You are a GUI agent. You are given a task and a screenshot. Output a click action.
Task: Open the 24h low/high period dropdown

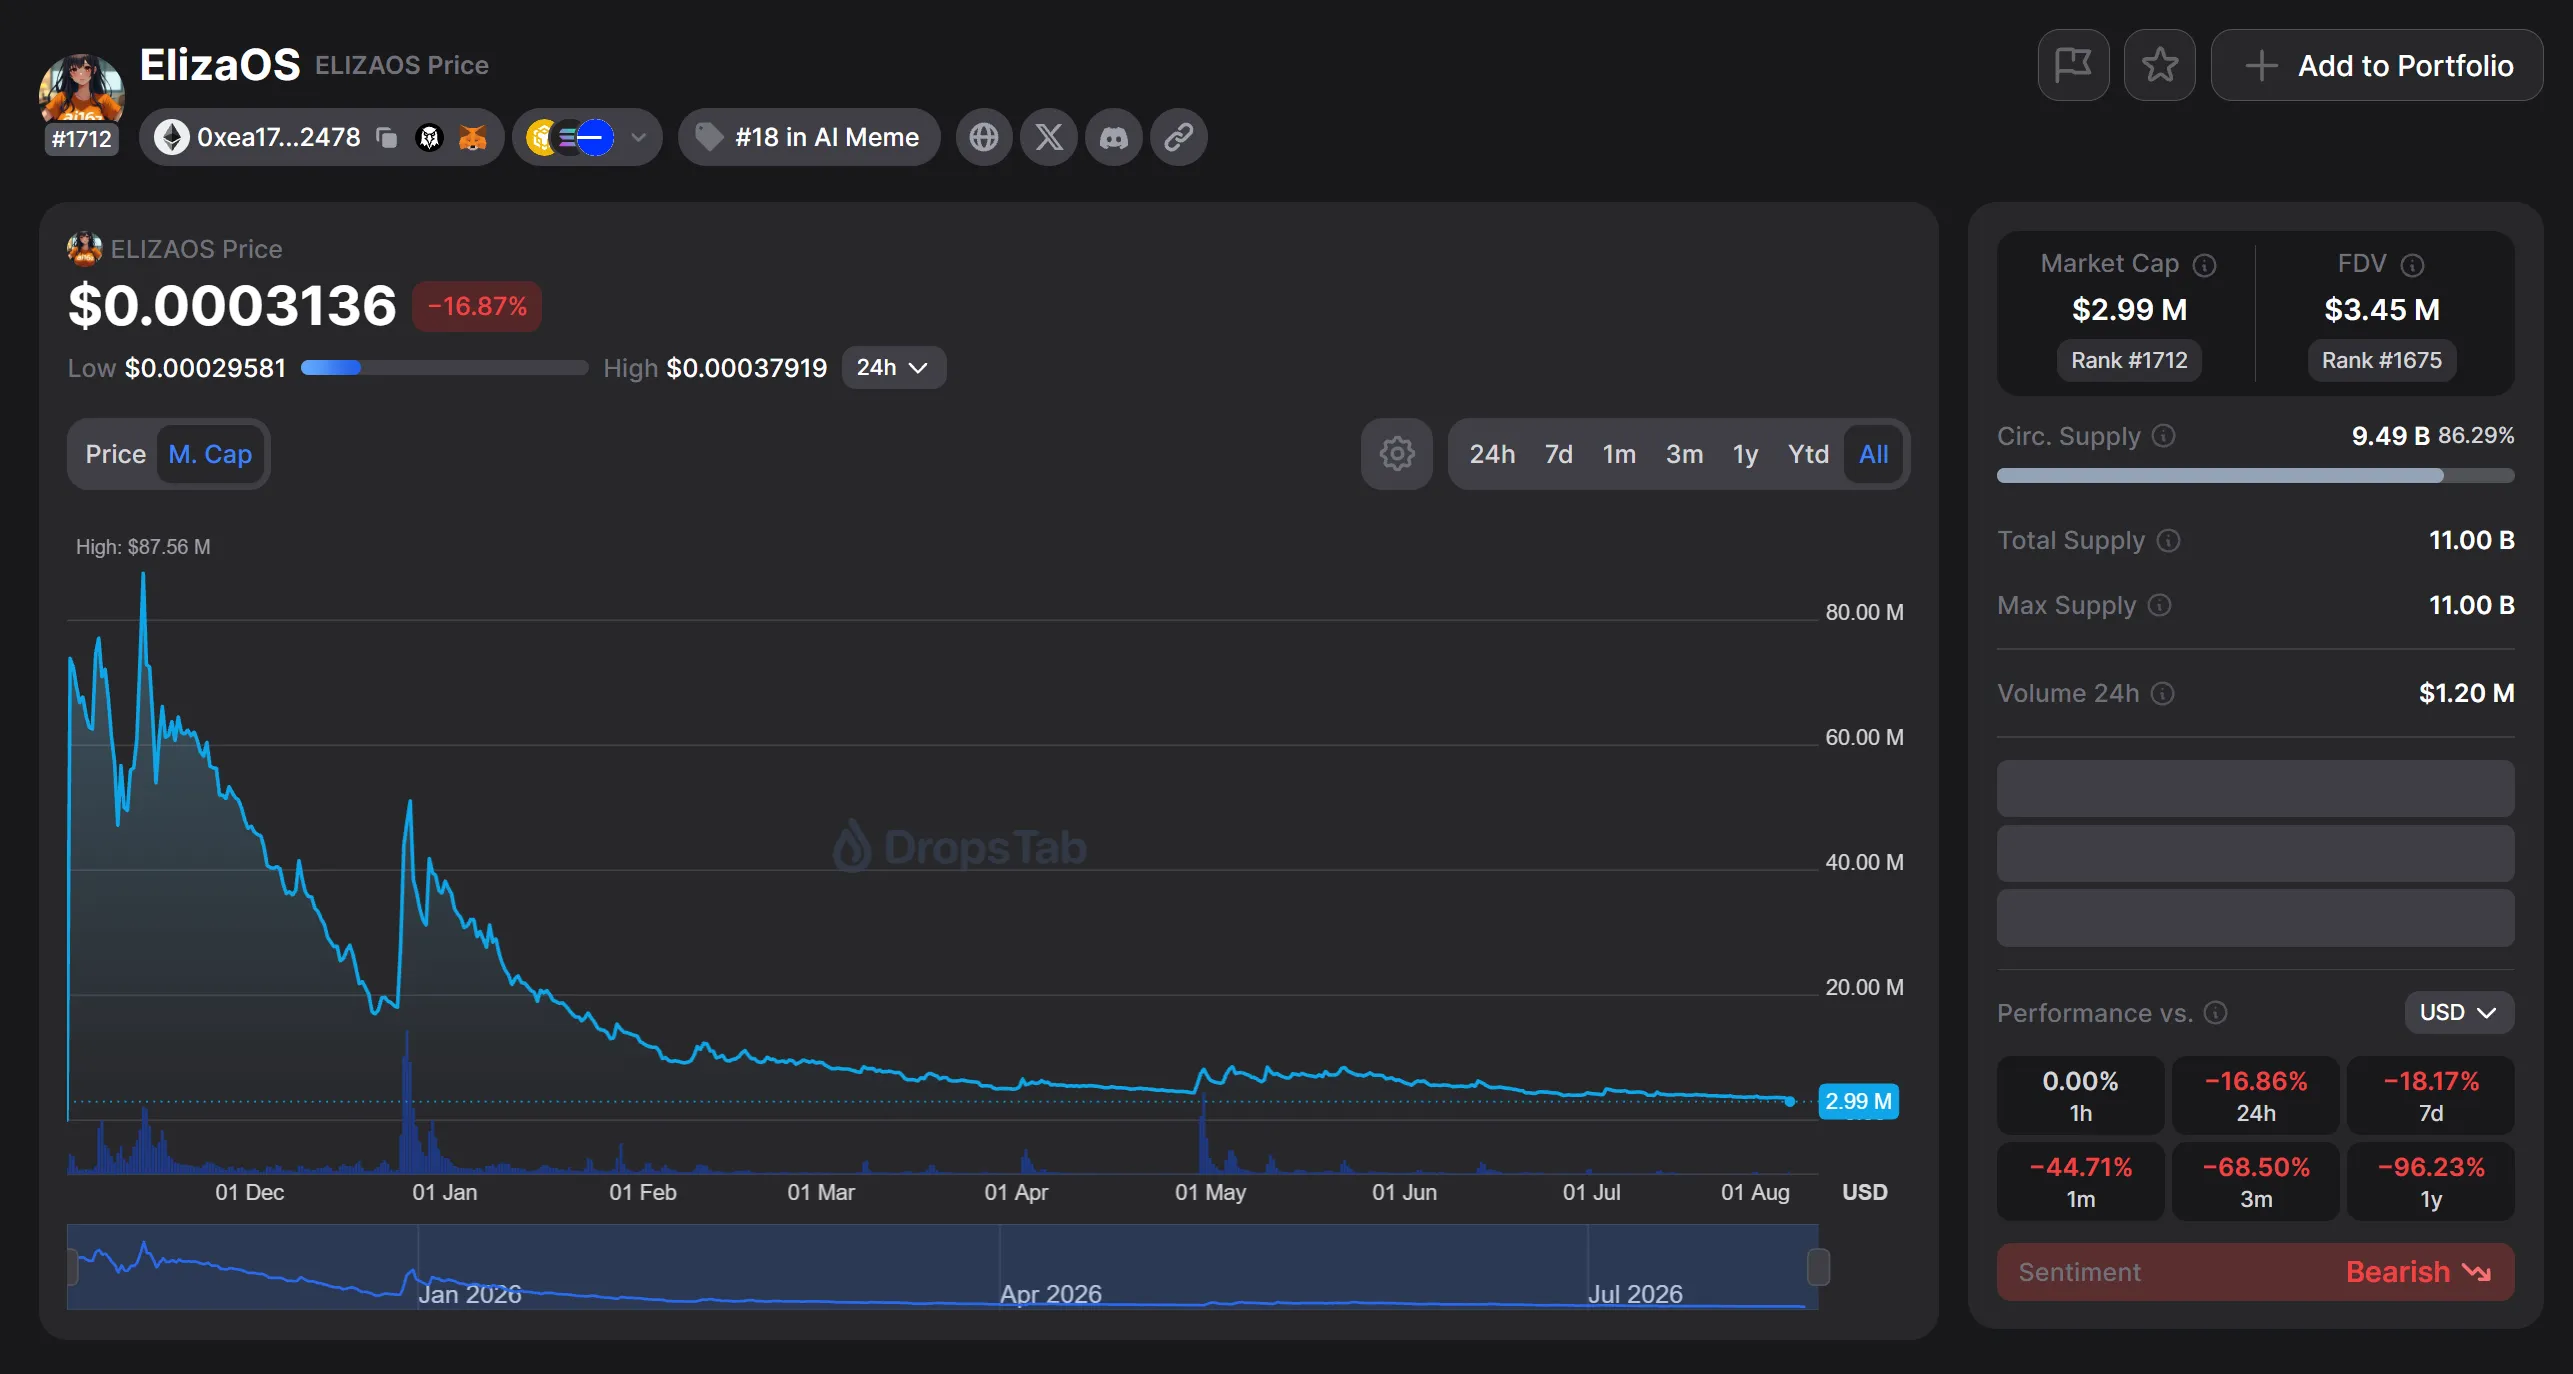pyautogui.click(x=893, y=368)
